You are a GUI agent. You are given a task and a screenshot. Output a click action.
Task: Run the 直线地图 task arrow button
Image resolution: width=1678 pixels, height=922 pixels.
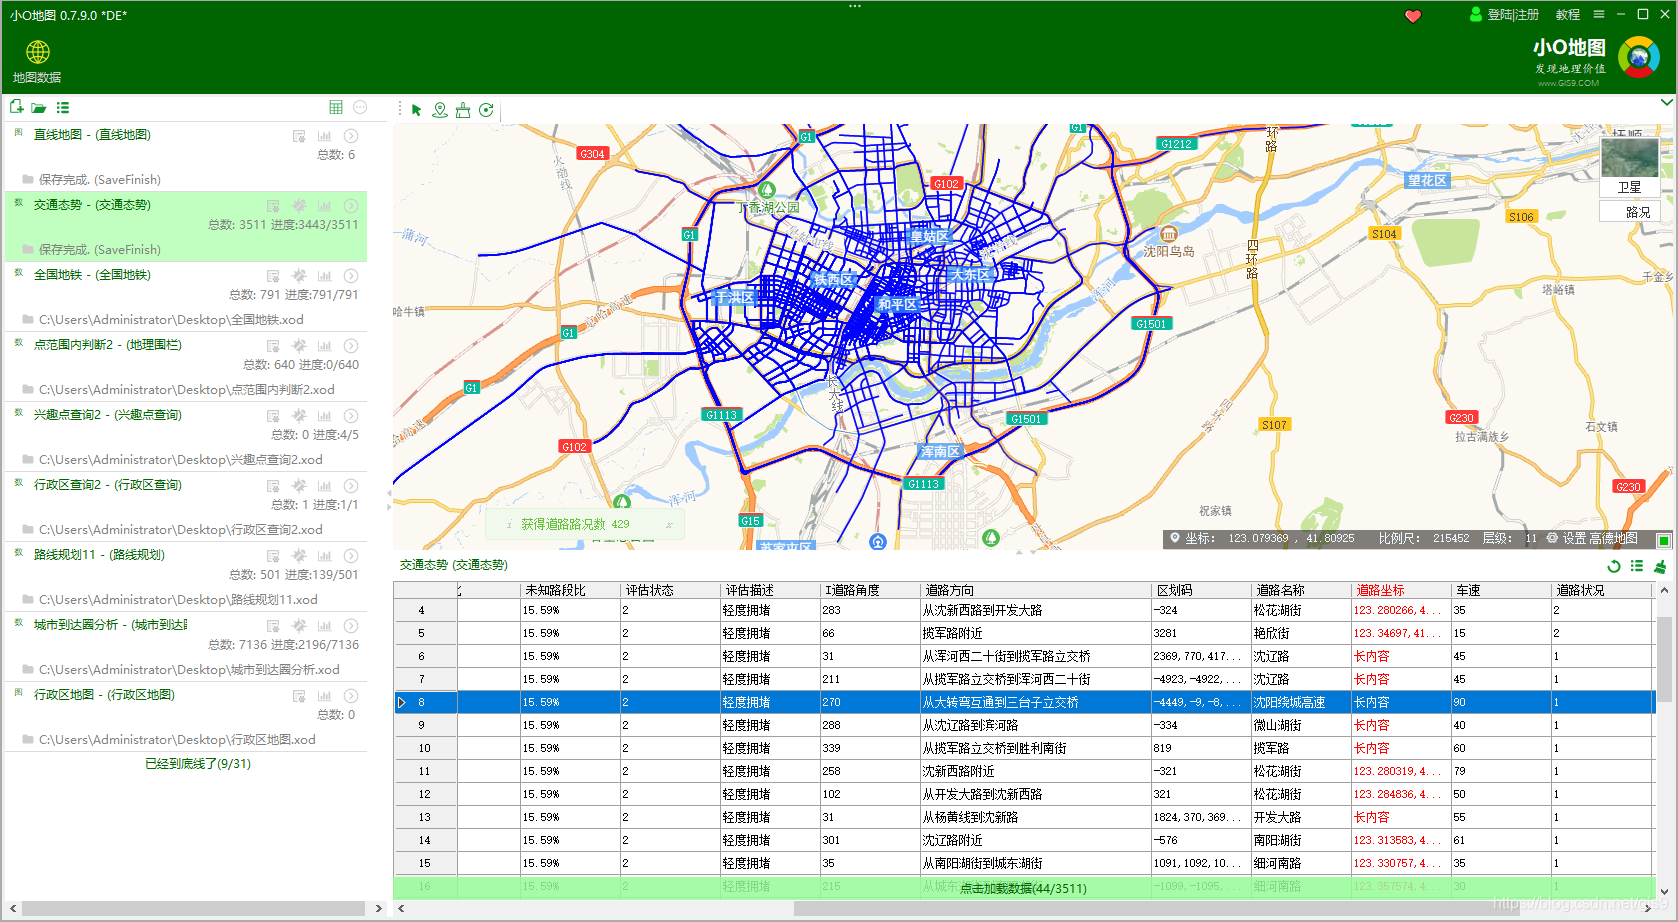(x=351, y=136)
